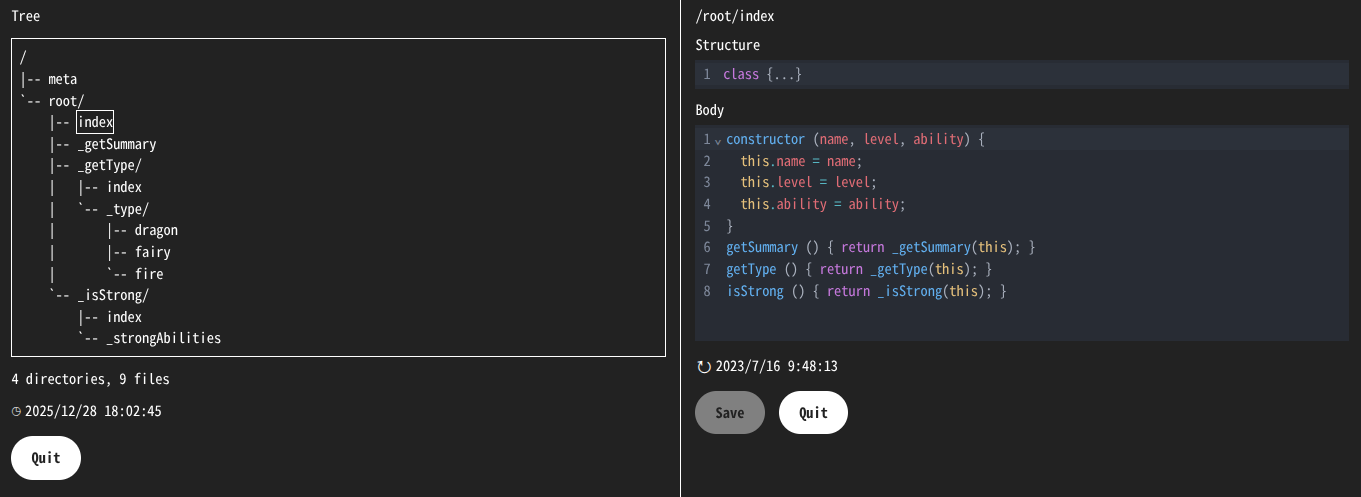Viewport: 1361px width, 497px height.
Task: Click the getSummary () method line
Action: pyautogui.click(x=880, y=247)
